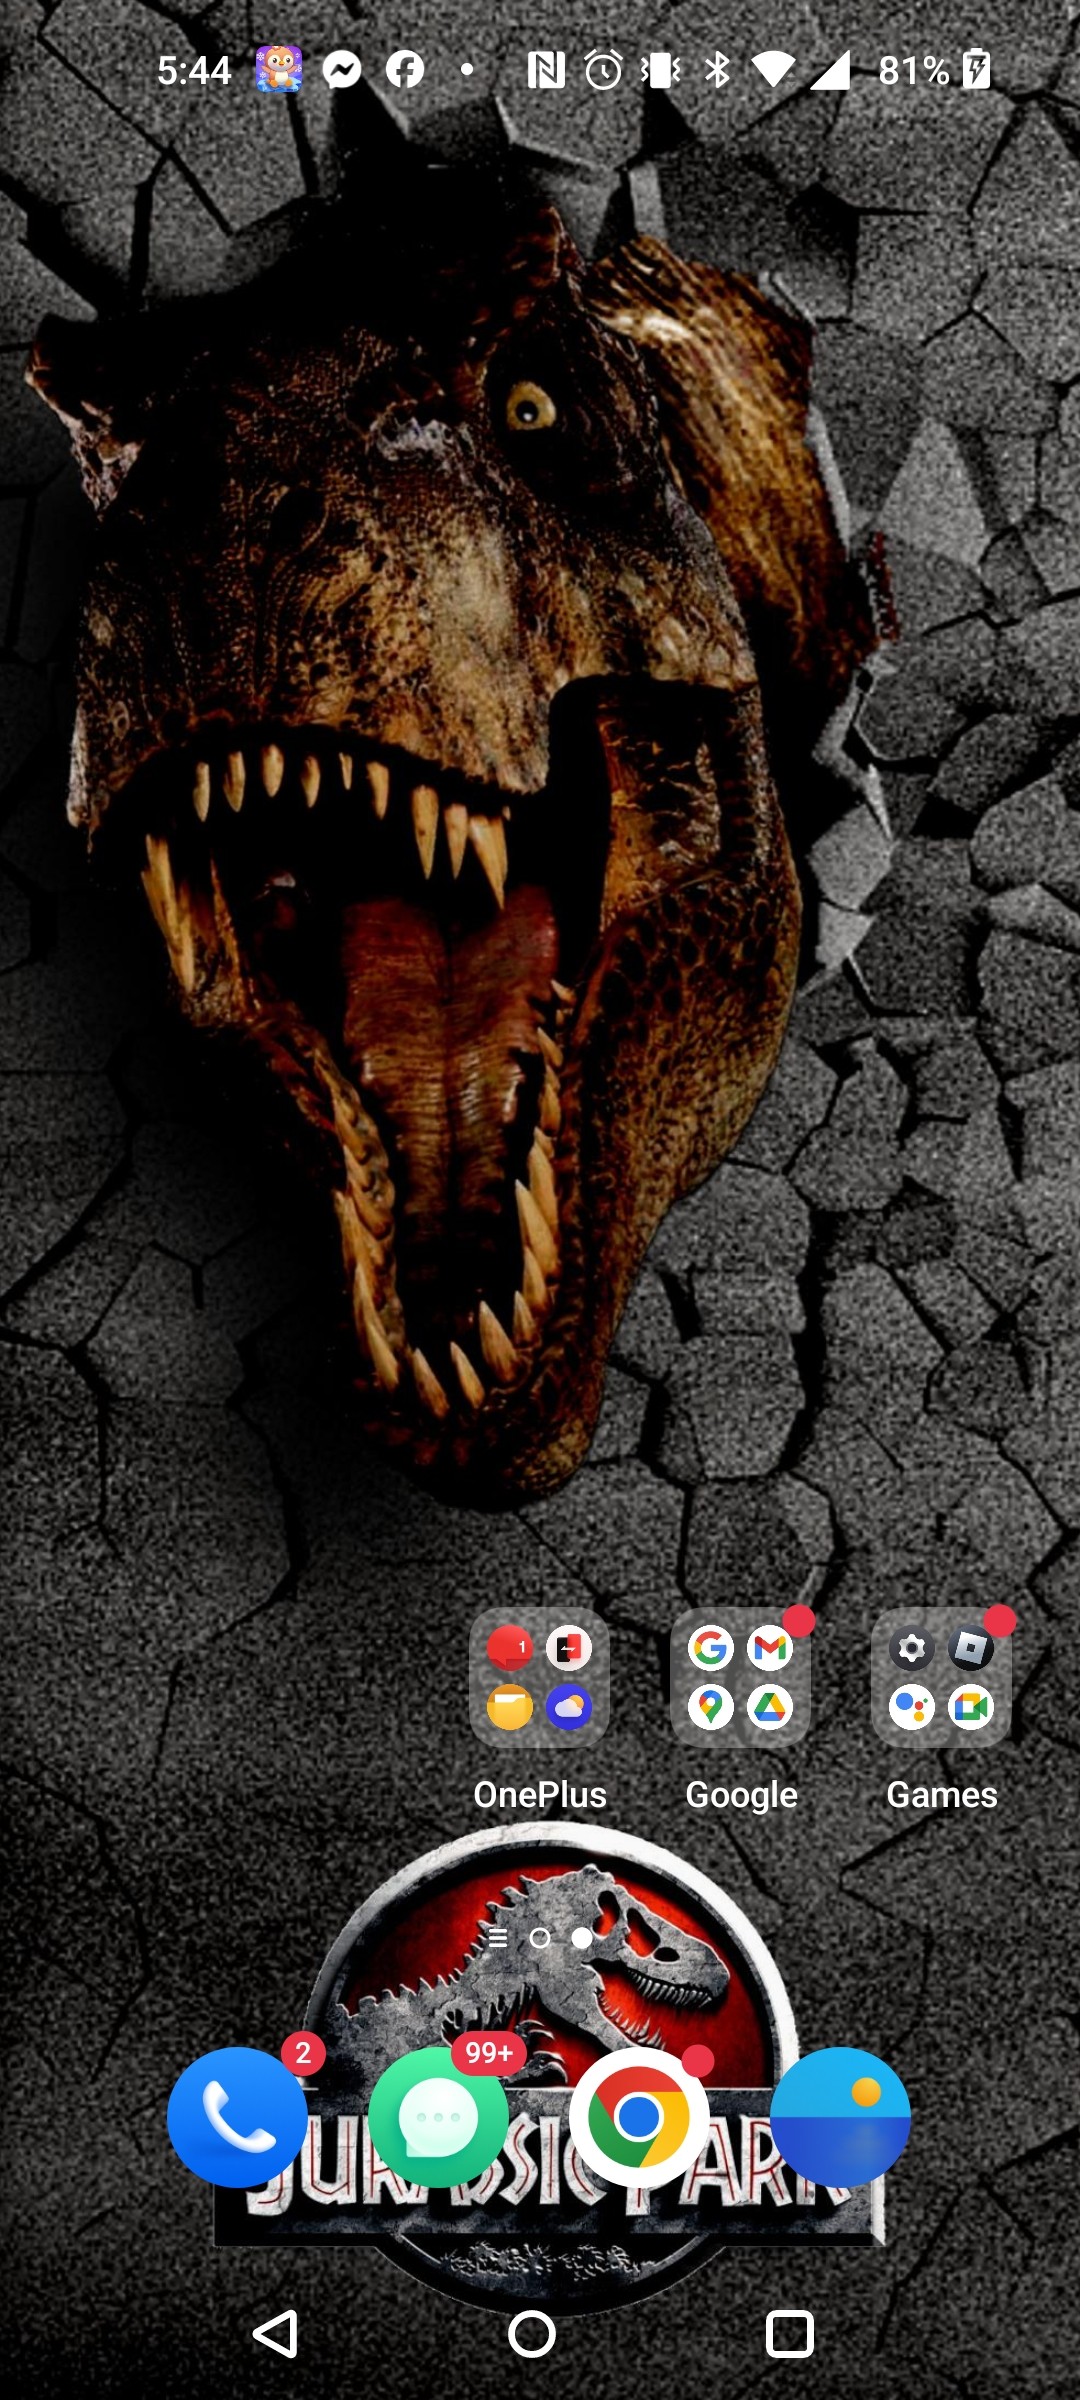Tap the Bluetooth status icon

tap(717, 70)
